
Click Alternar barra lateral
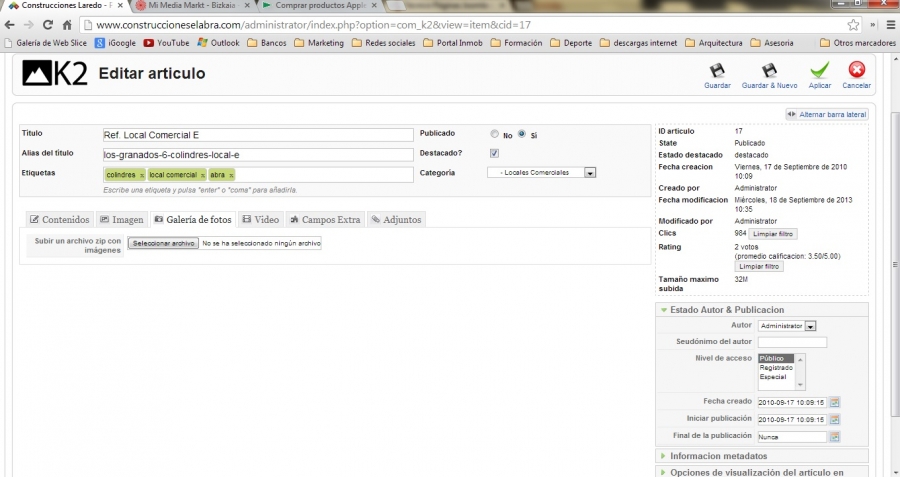827,115
